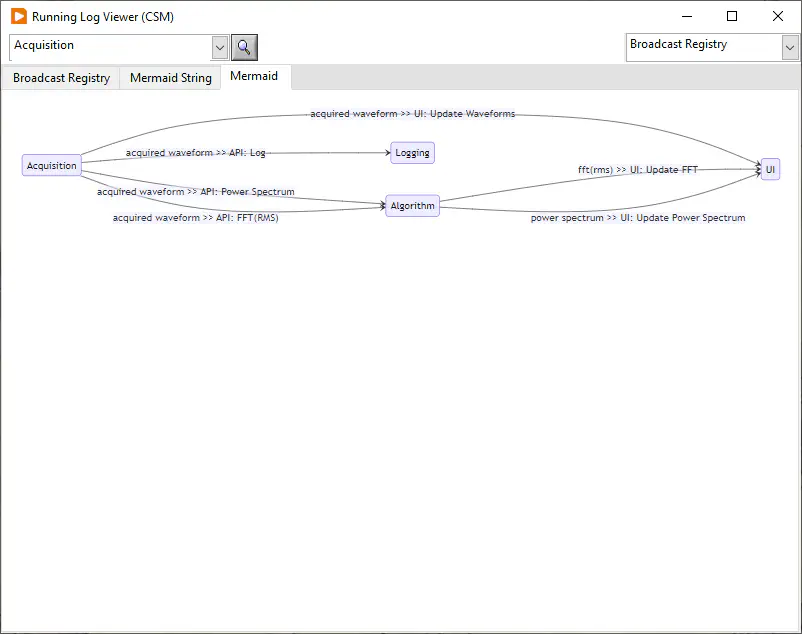Screen dimensions: 802x634
Task: Open the Mermaid String tab
Action: (170, 78)
